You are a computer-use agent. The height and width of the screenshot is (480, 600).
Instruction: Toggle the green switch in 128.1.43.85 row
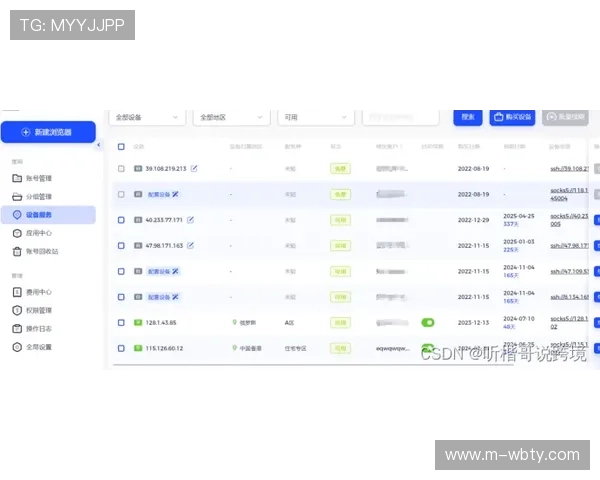pyautogui.click(x=428, y=322)
